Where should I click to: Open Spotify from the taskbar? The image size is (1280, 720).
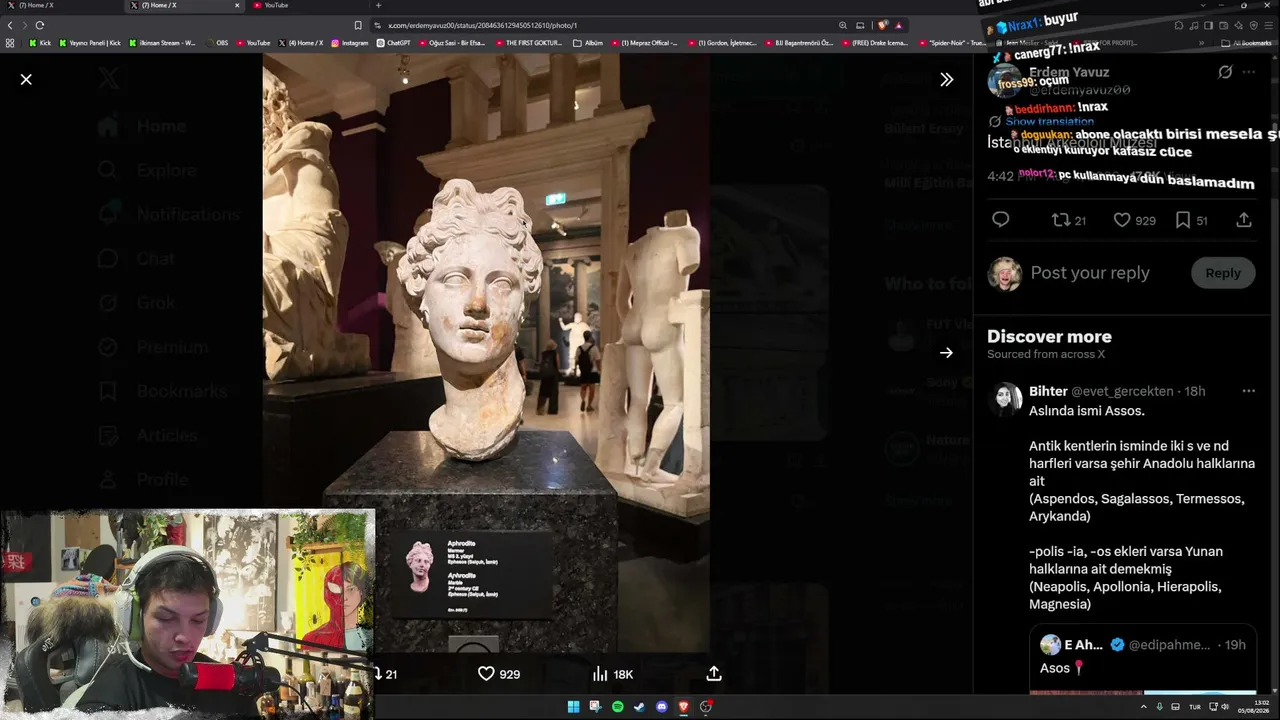point(618,707)
